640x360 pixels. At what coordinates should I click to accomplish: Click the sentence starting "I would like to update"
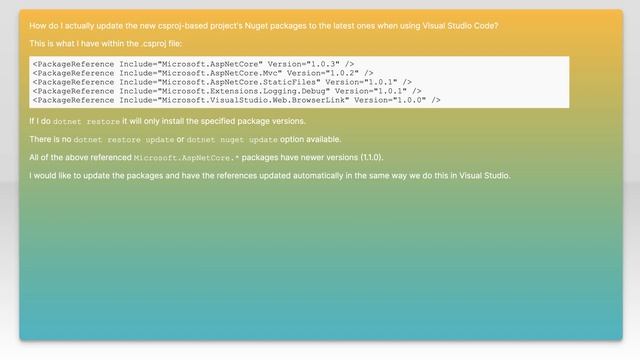coord(270,176)
